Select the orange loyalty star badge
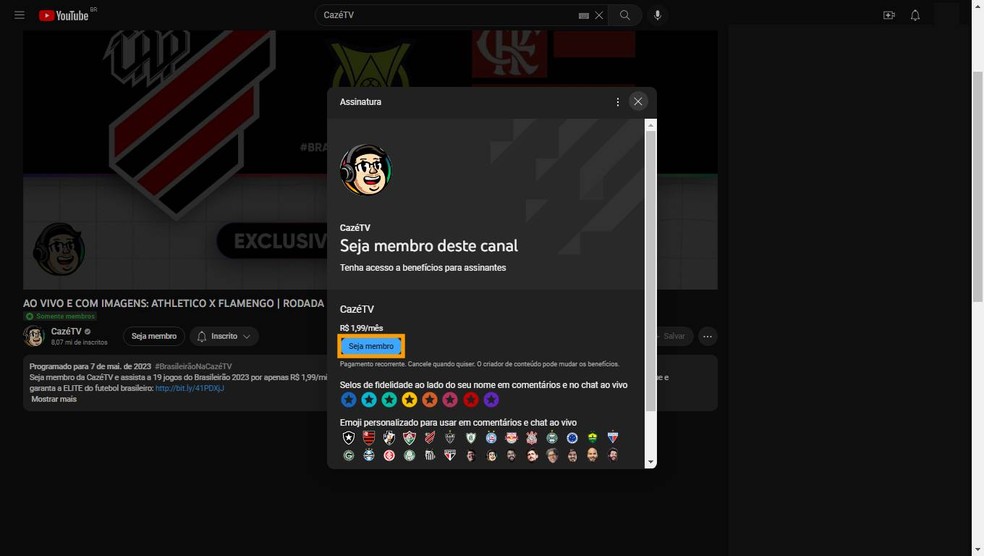 coord(430,399)
